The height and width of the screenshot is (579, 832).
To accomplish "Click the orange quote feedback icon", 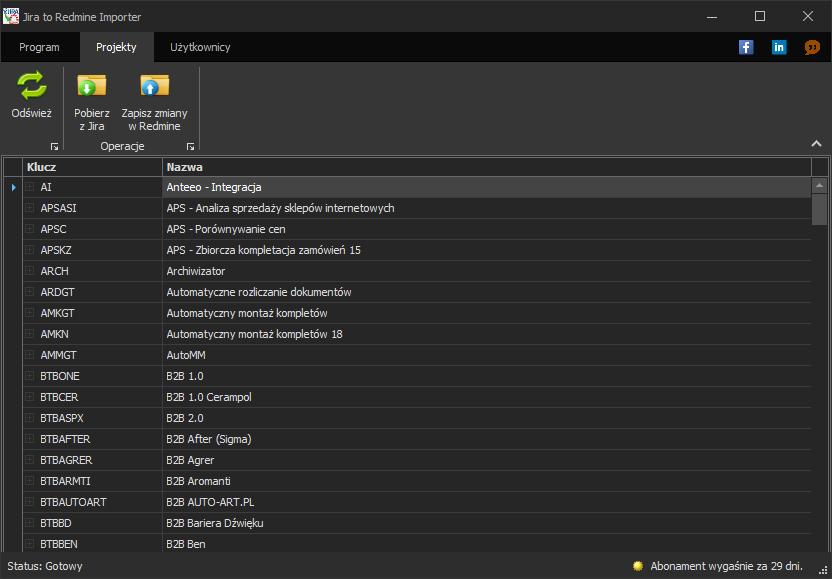I will pyautogui.click(x=812, y=47).
